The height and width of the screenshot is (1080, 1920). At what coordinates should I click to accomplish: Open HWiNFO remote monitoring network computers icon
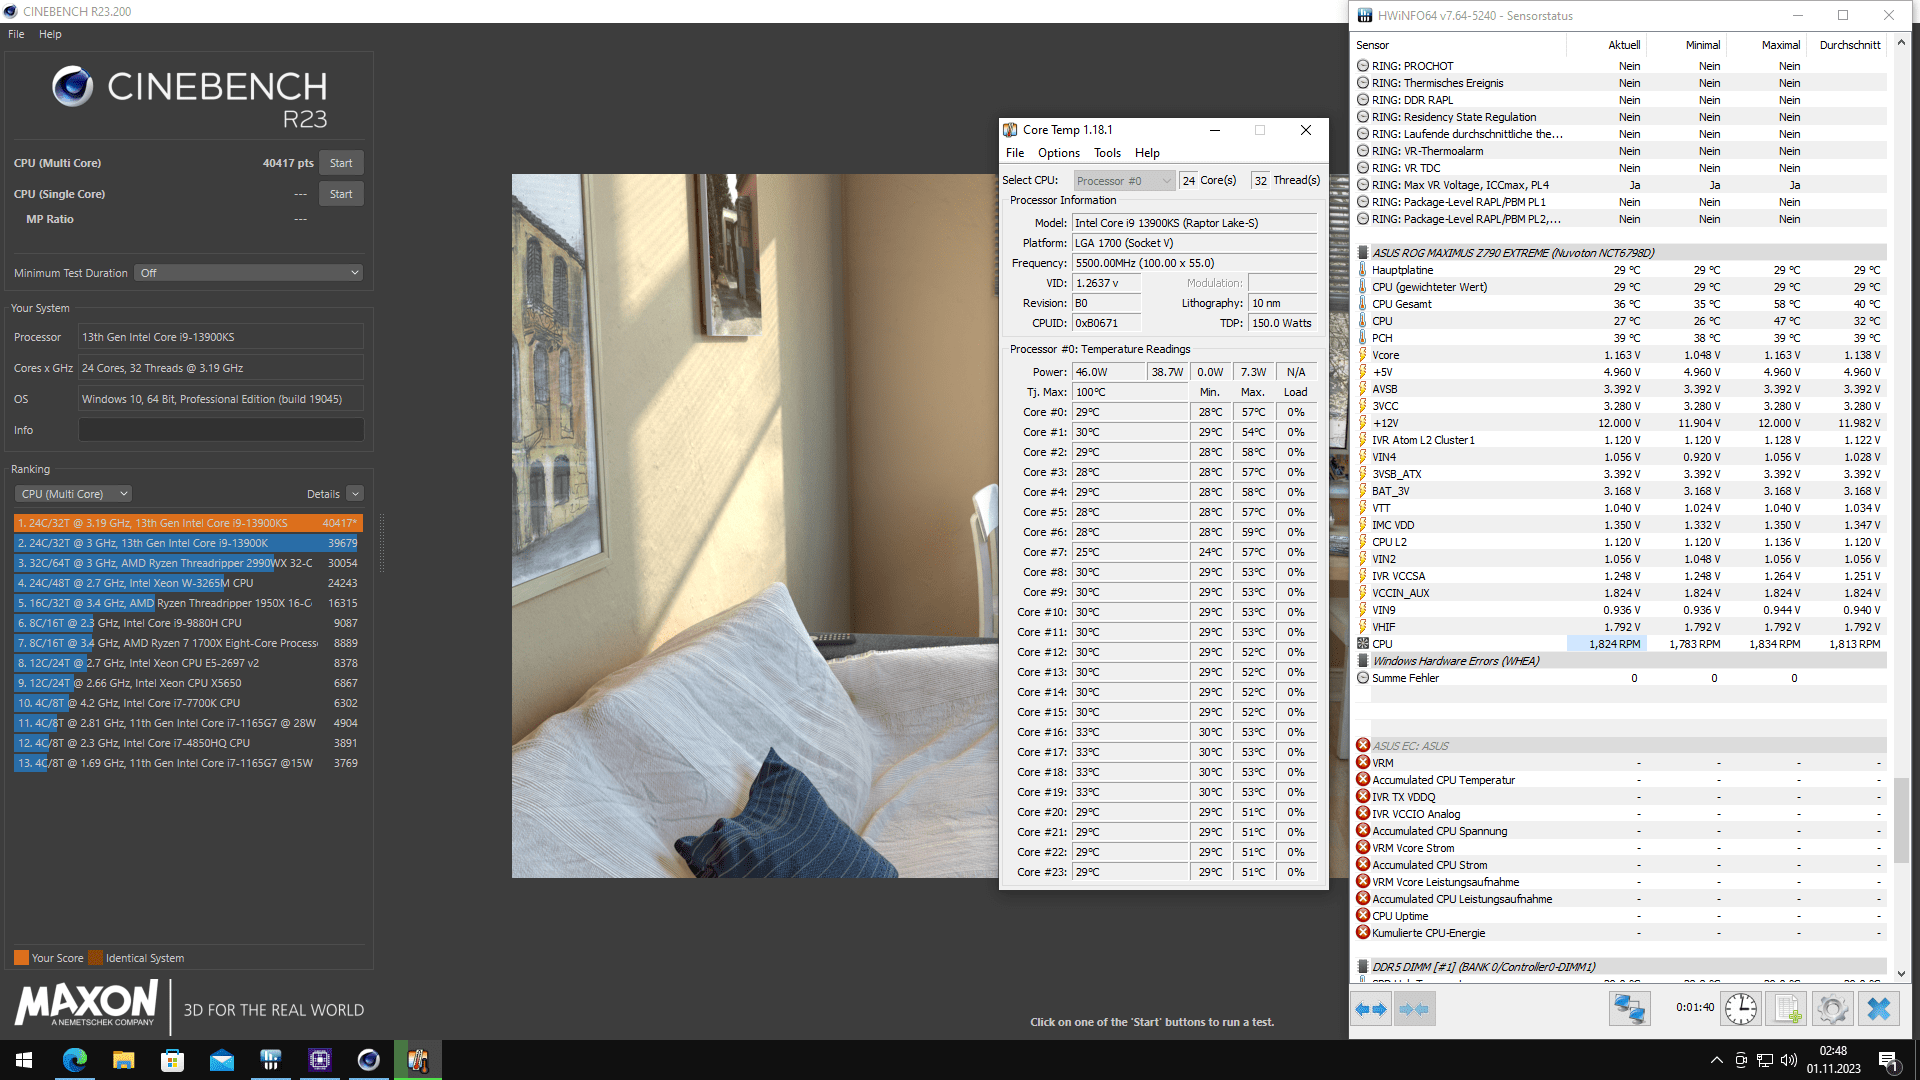point(1629,1009)
